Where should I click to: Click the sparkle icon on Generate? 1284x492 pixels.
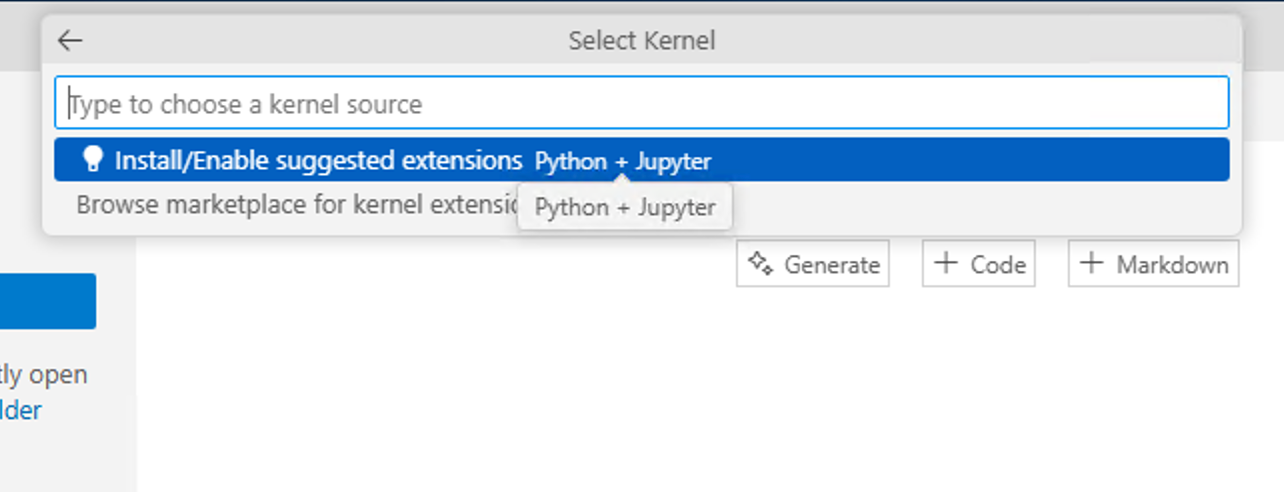pos(761,264)
